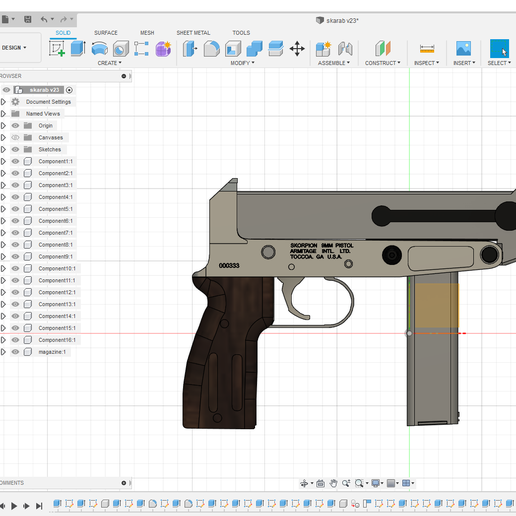The width and height of the screenshot is (516, 516).
Task: Open the SELECT menu
Action: tap(499, 63)
